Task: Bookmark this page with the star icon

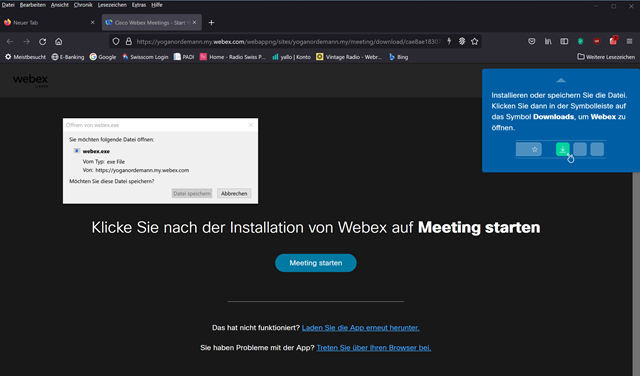Action: coord(474,41)
